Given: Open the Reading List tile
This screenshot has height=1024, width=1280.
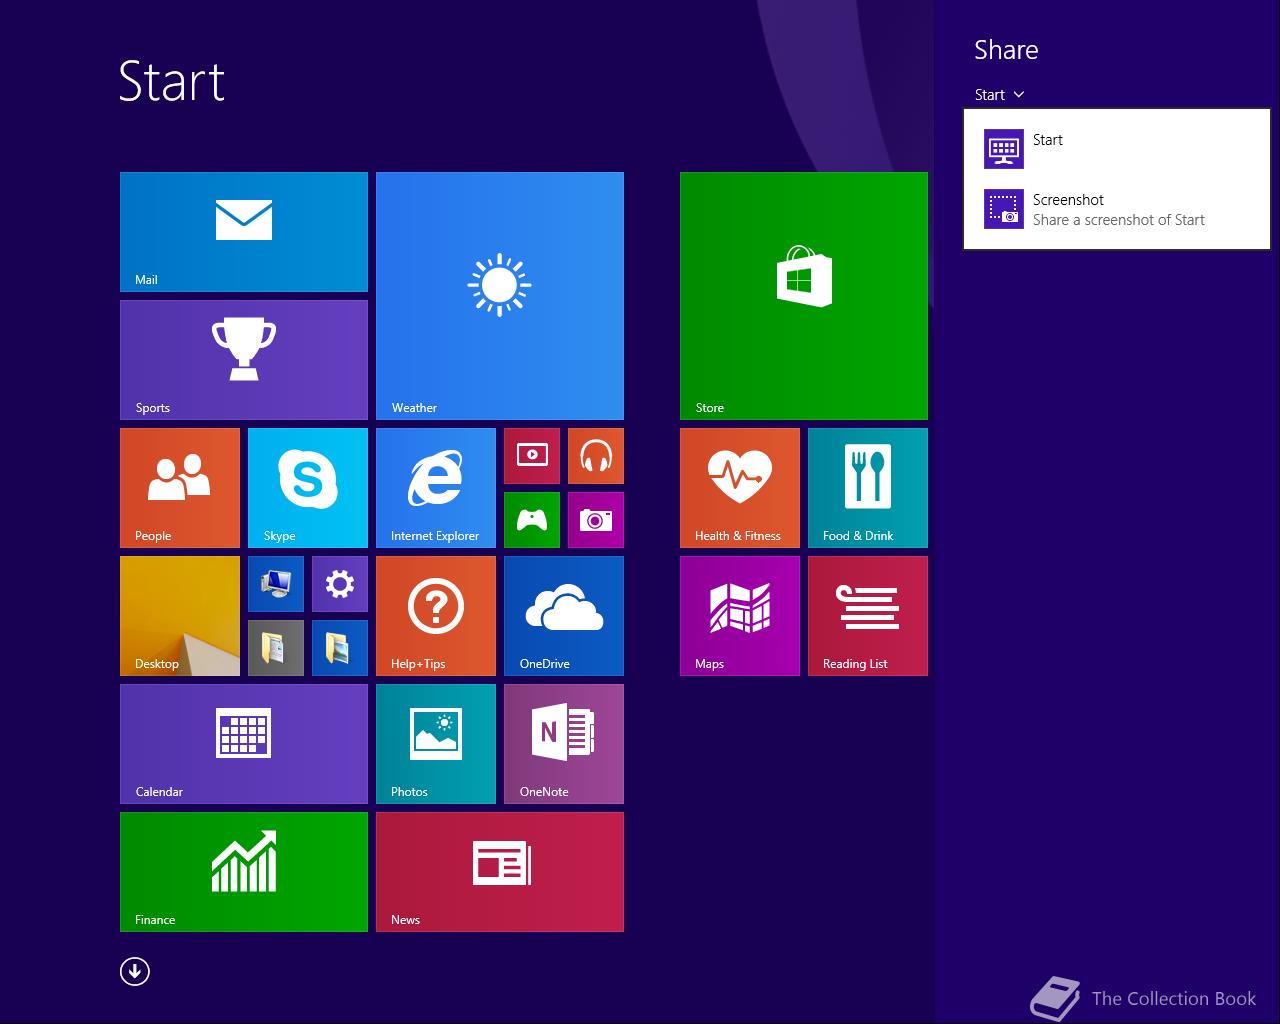Looking at the screenshot, I should point(868,616).
